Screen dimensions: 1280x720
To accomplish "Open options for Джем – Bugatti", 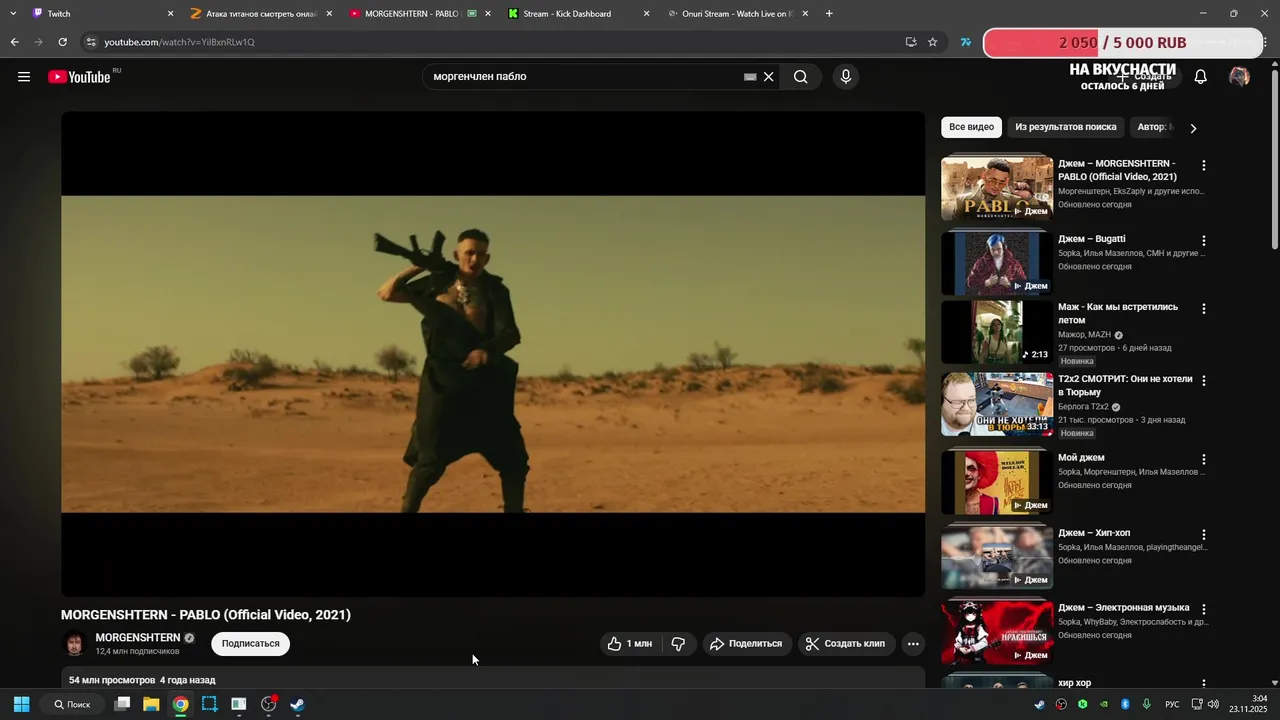I will (1204, 241).
